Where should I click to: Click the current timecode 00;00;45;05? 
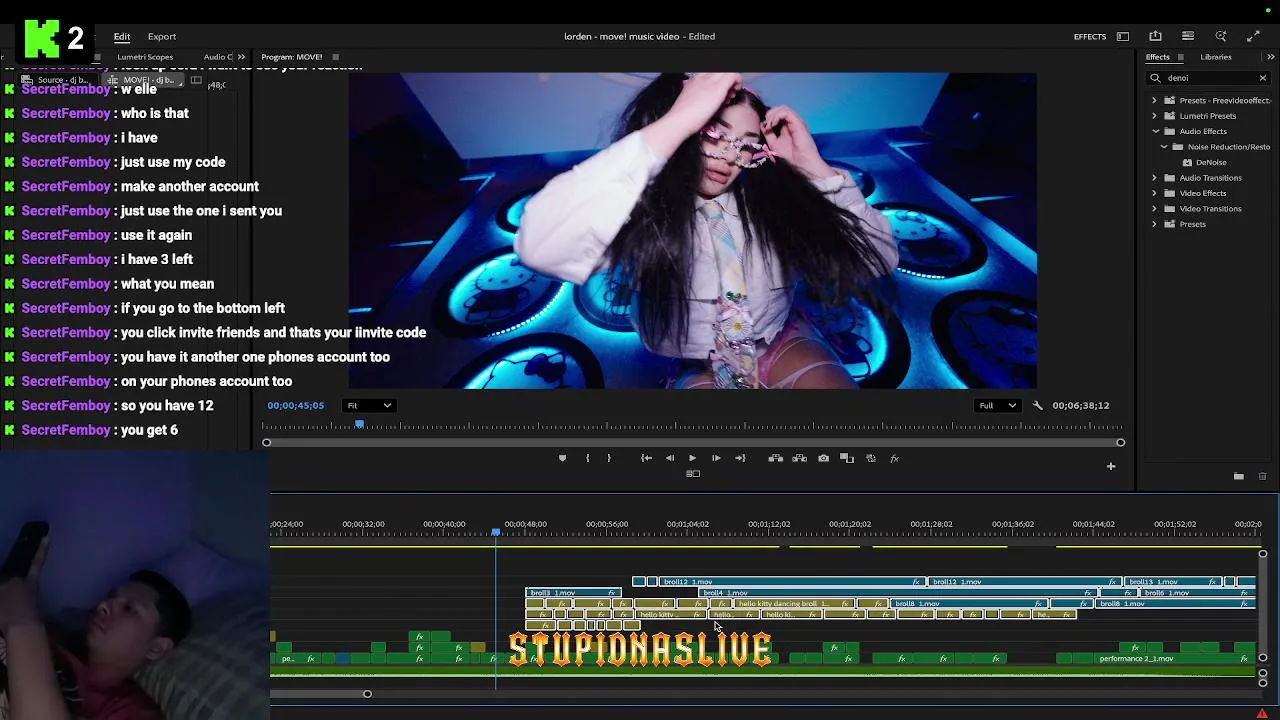coord(295,405)
